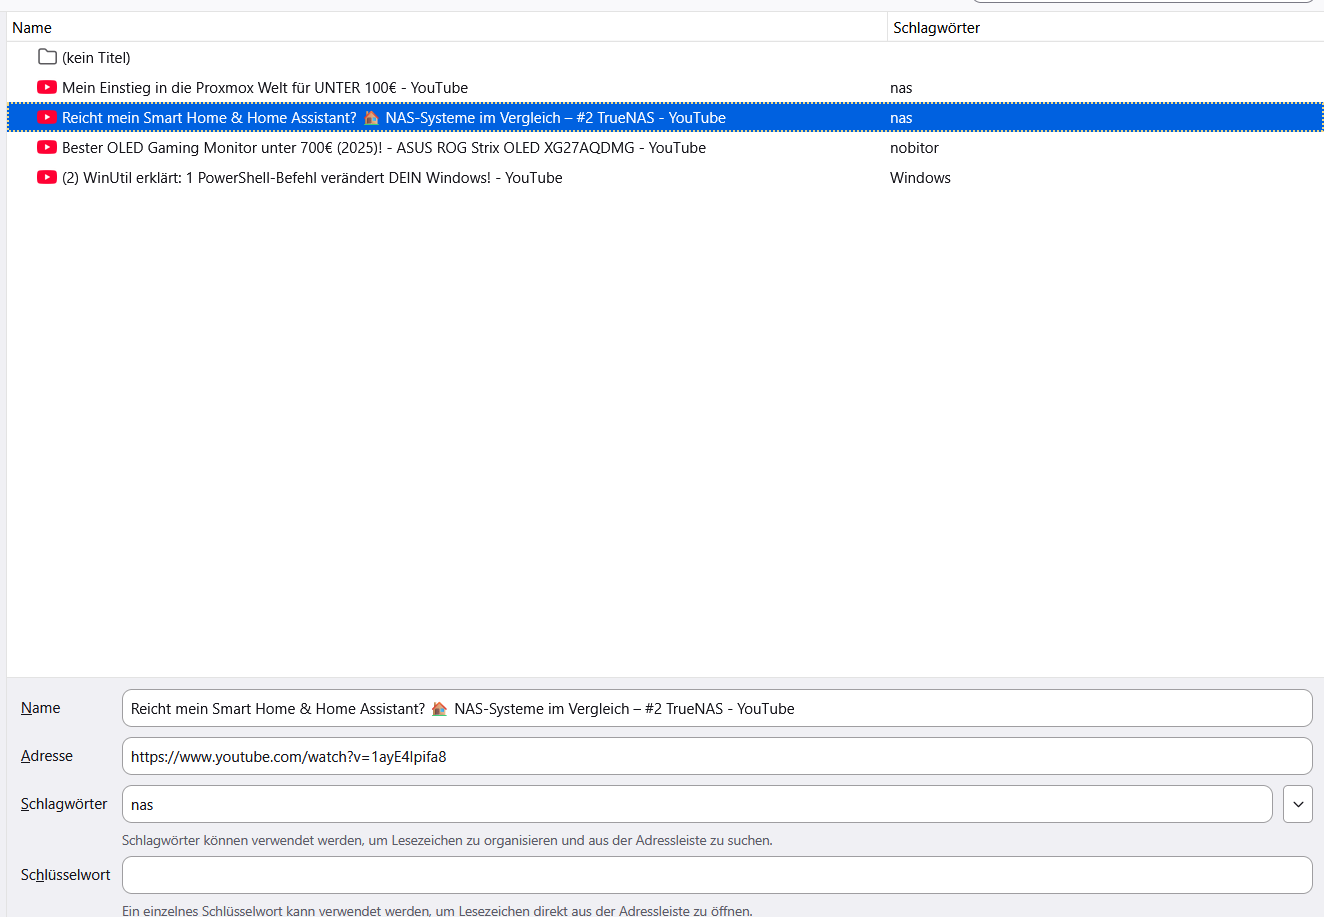Focus the Schlagwörter input field containing nas
Viewport: 1324px width, 917px height.
click(x=697, y=804)
